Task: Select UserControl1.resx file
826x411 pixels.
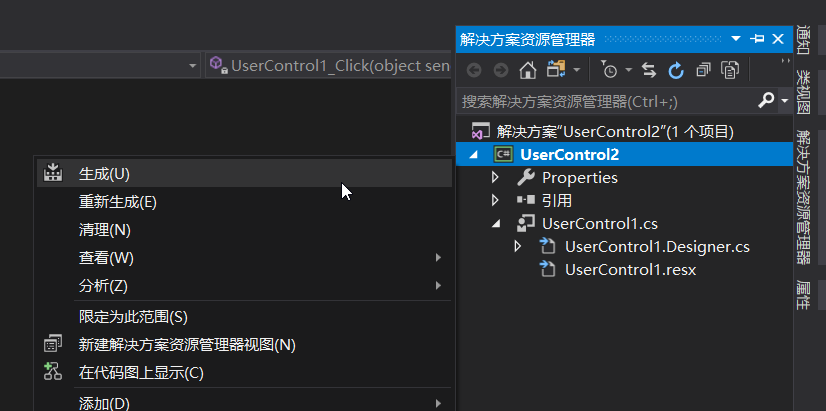Action: (x=630, y=270)
